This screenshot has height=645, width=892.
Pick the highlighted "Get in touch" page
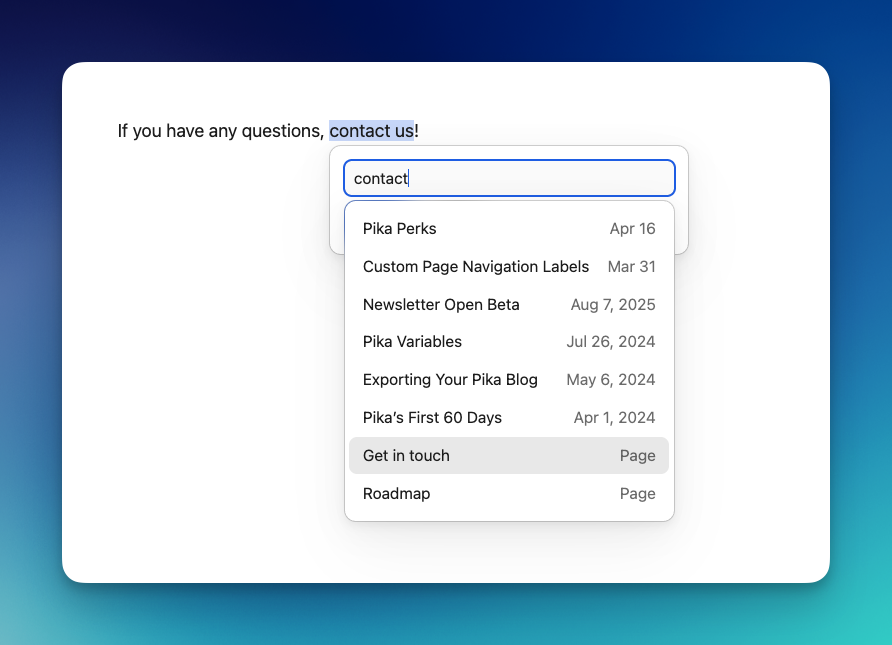405,455
